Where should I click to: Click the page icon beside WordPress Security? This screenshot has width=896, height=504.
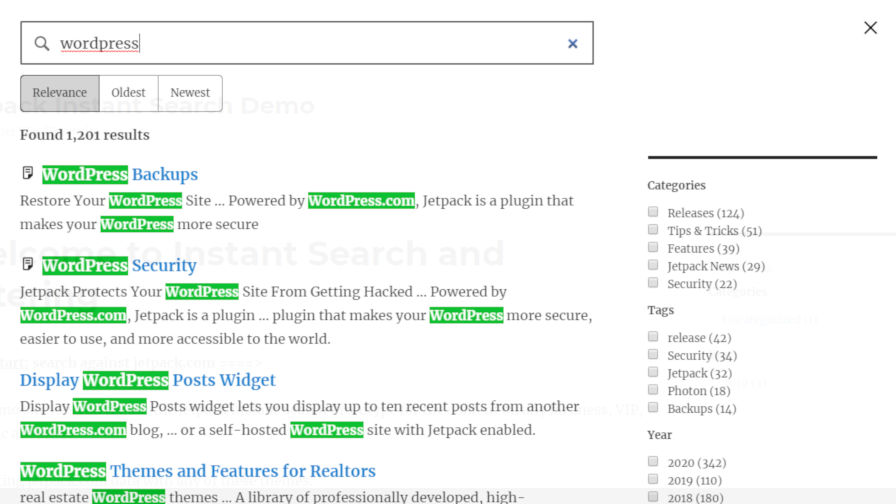28,264
